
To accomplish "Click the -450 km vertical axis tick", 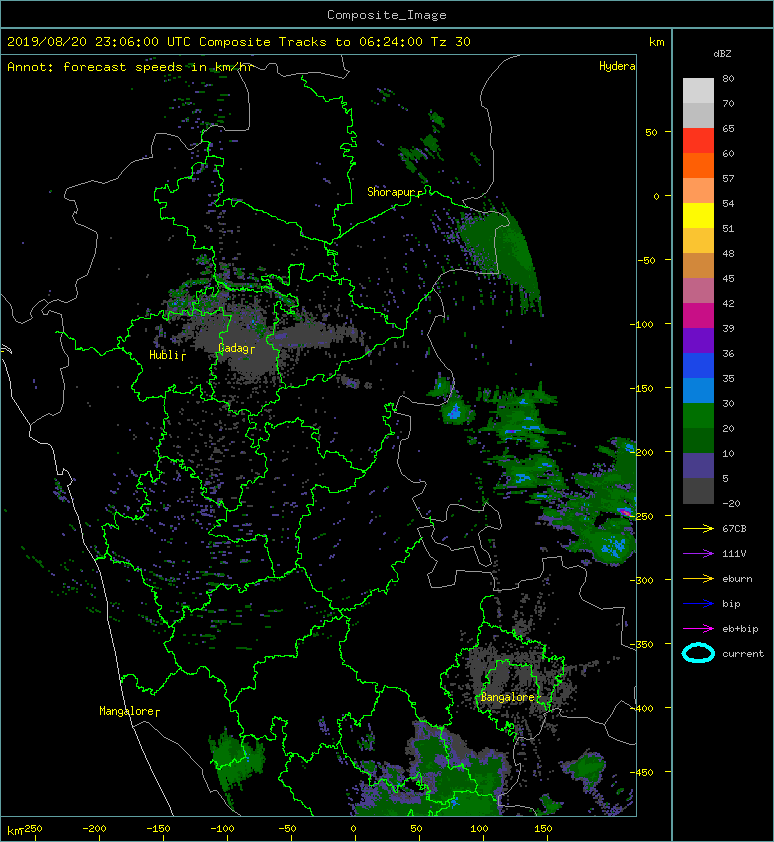I will pyautogui.click(x=642, y=773).
